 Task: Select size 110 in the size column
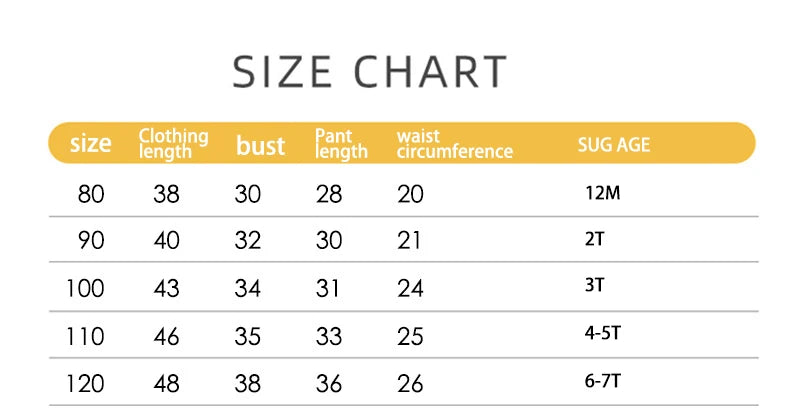85,336
